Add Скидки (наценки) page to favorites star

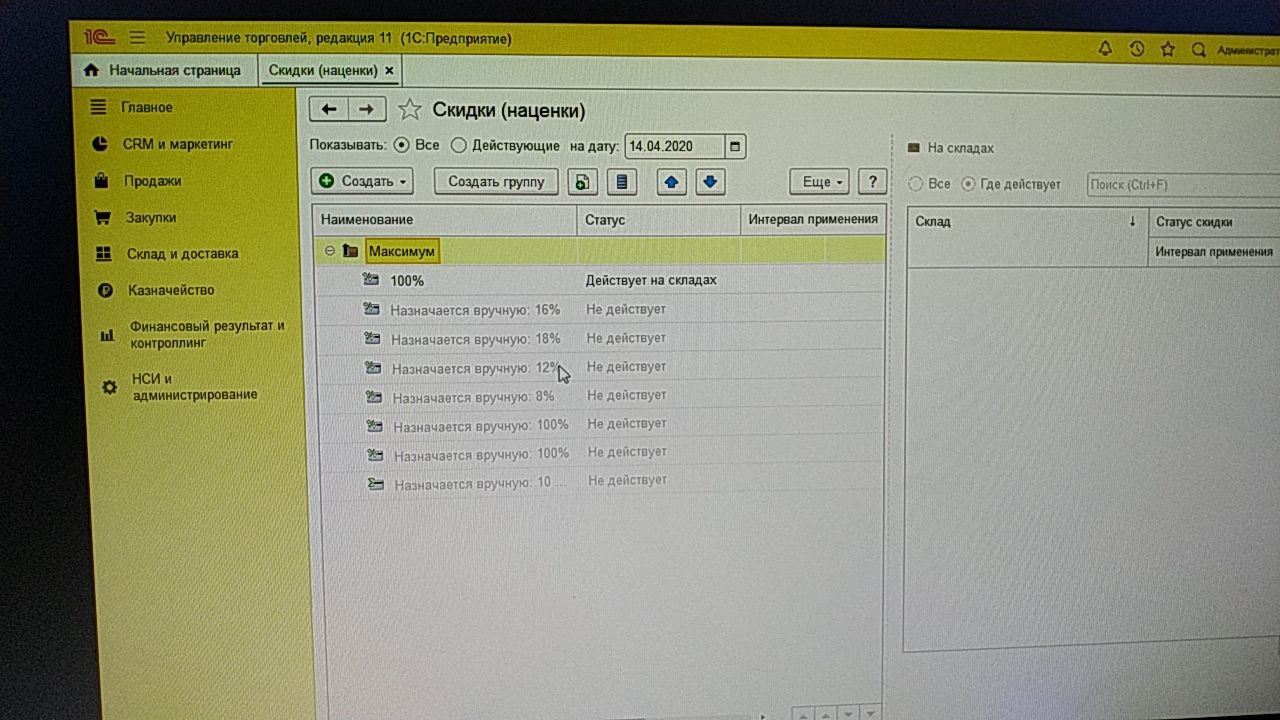tap(409, 110)
